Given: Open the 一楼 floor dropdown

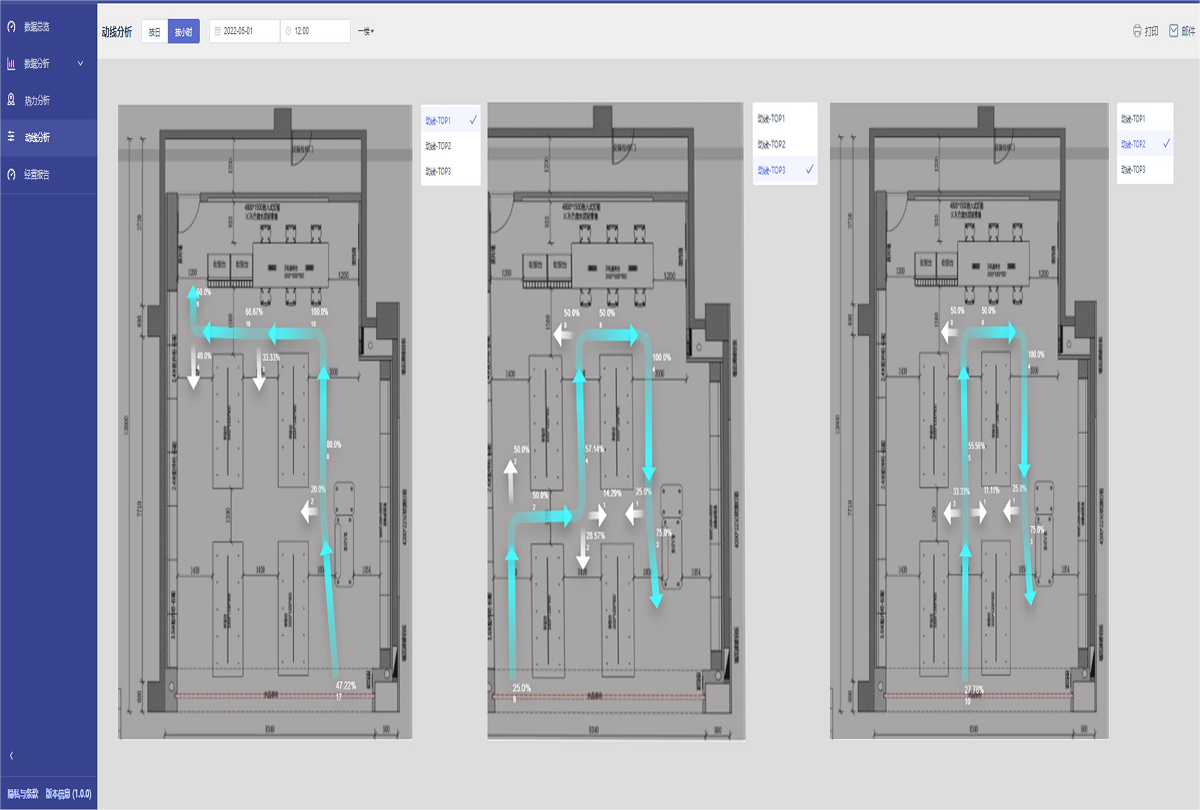Looking at the screenshot, I should tap(365, 31).
